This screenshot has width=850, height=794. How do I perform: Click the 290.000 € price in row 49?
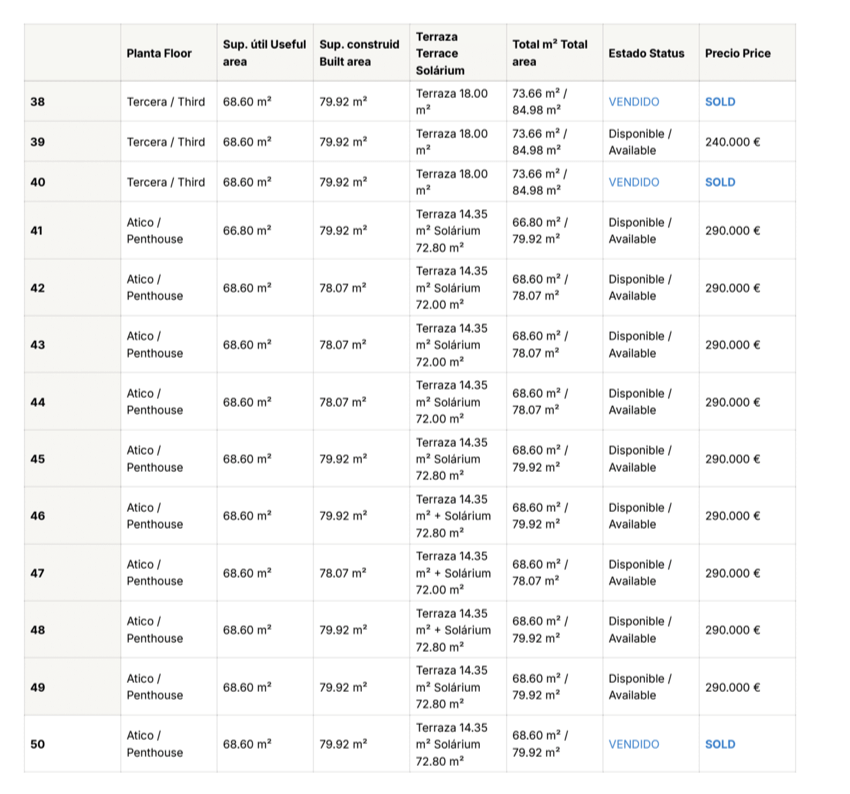click(x=732, y=687)
